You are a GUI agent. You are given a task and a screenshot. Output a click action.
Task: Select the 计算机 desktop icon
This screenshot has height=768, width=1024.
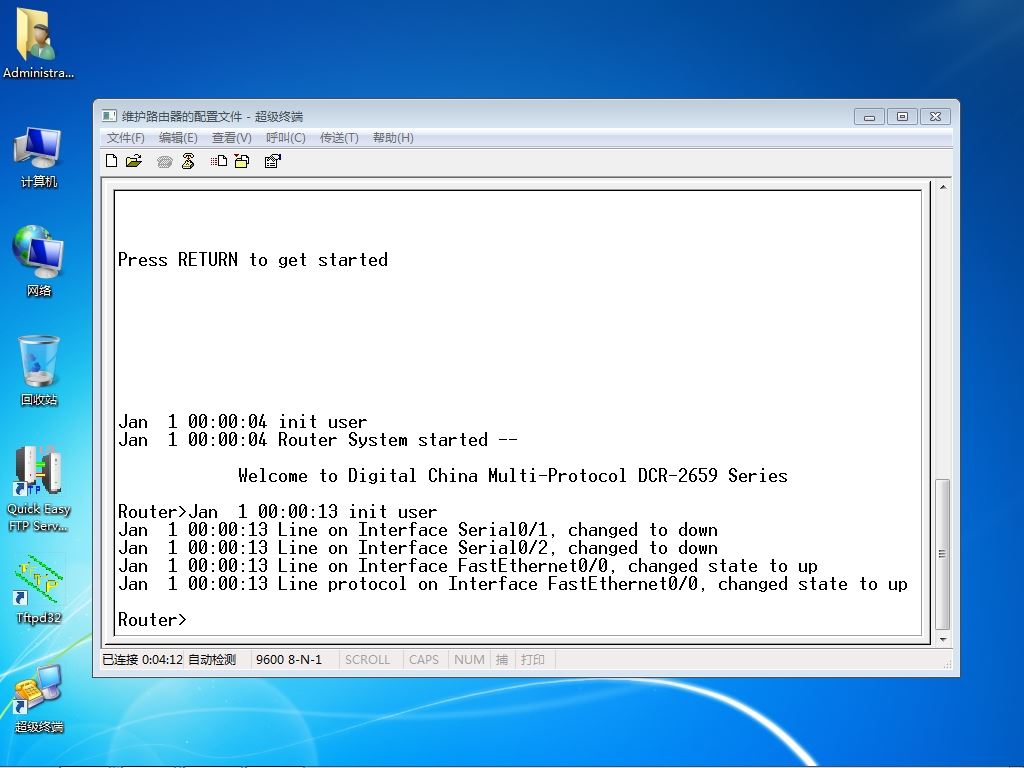point(39,157)
